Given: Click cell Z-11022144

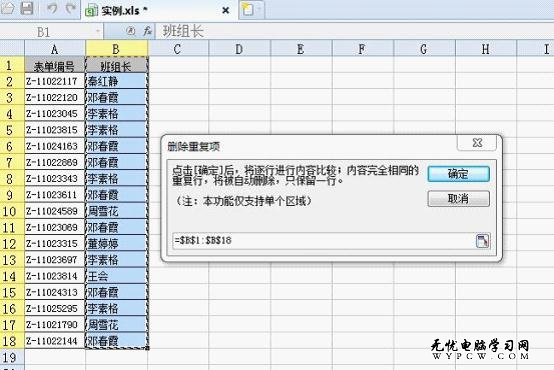Looking at the screenshot, I should (55, 341).
